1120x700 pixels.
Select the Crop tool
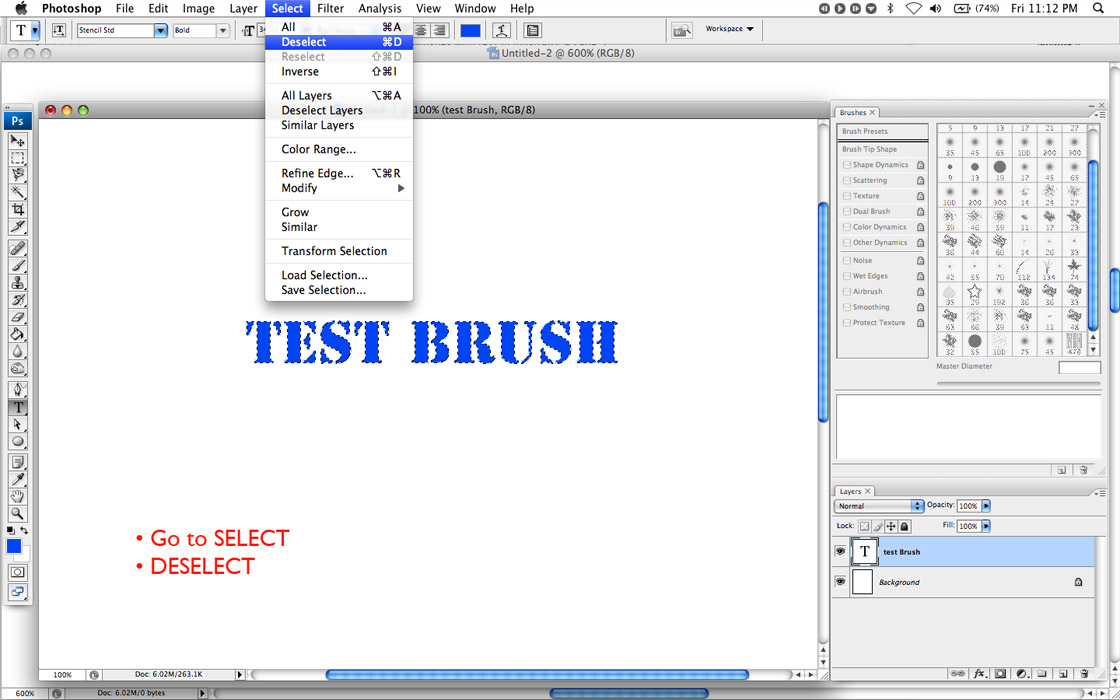click(18, 209)
